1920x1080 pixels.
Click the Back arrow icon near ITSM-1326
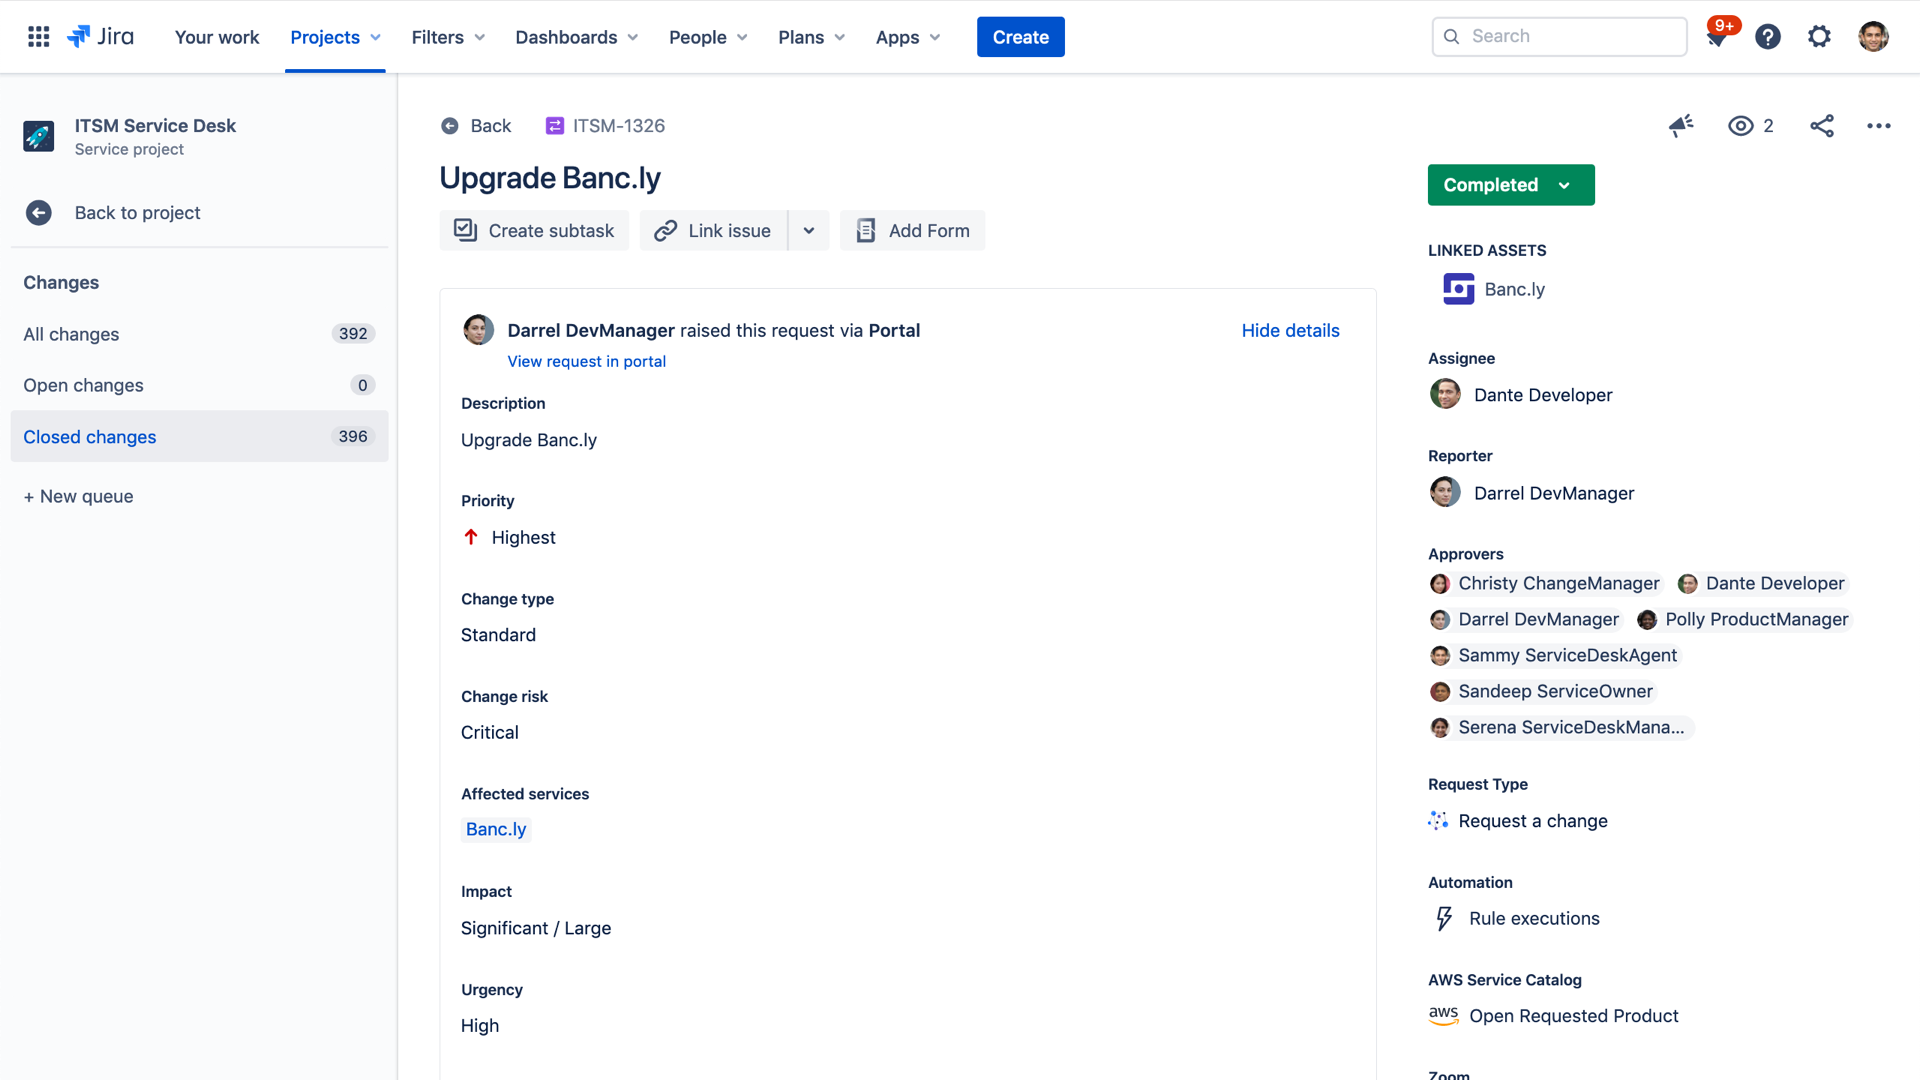pos(450,126)
